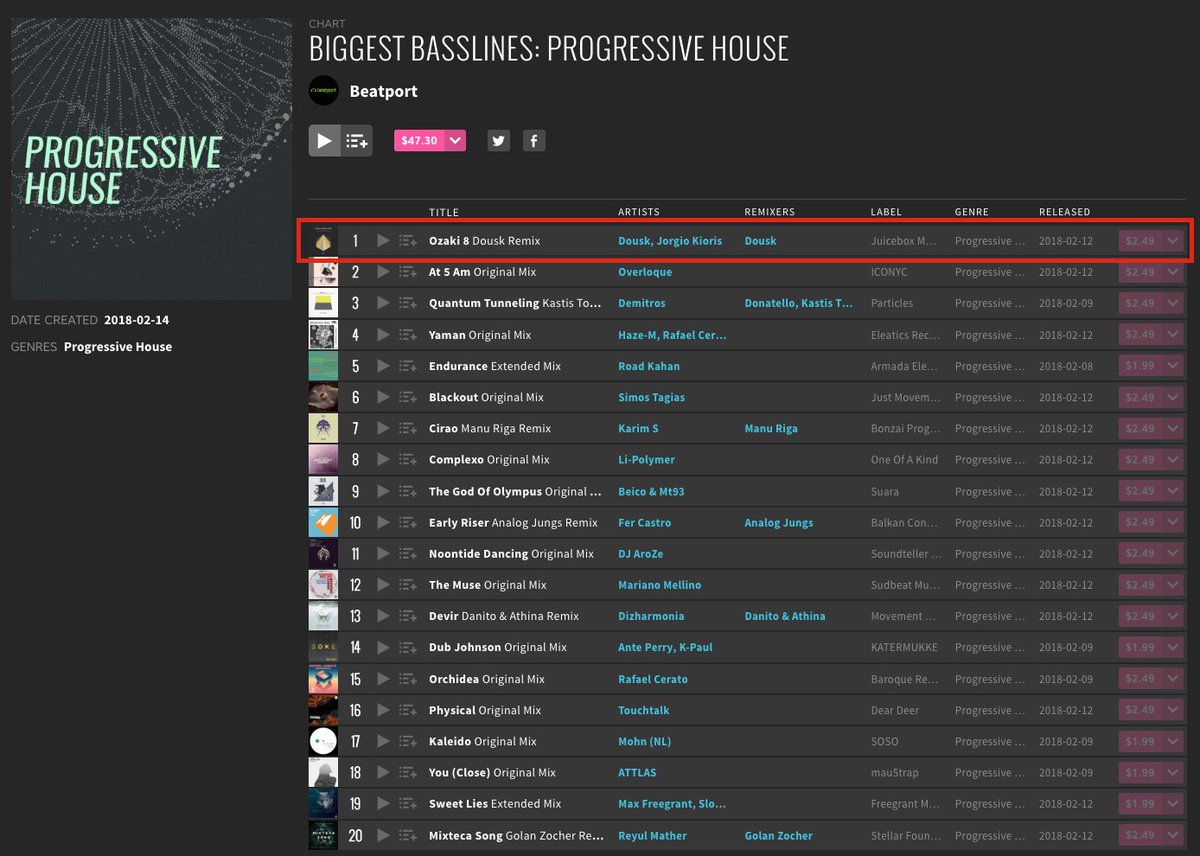Play the entire chart with main play button
The width and height of the screenshot is (1200, 856).
tap(324, 141)
